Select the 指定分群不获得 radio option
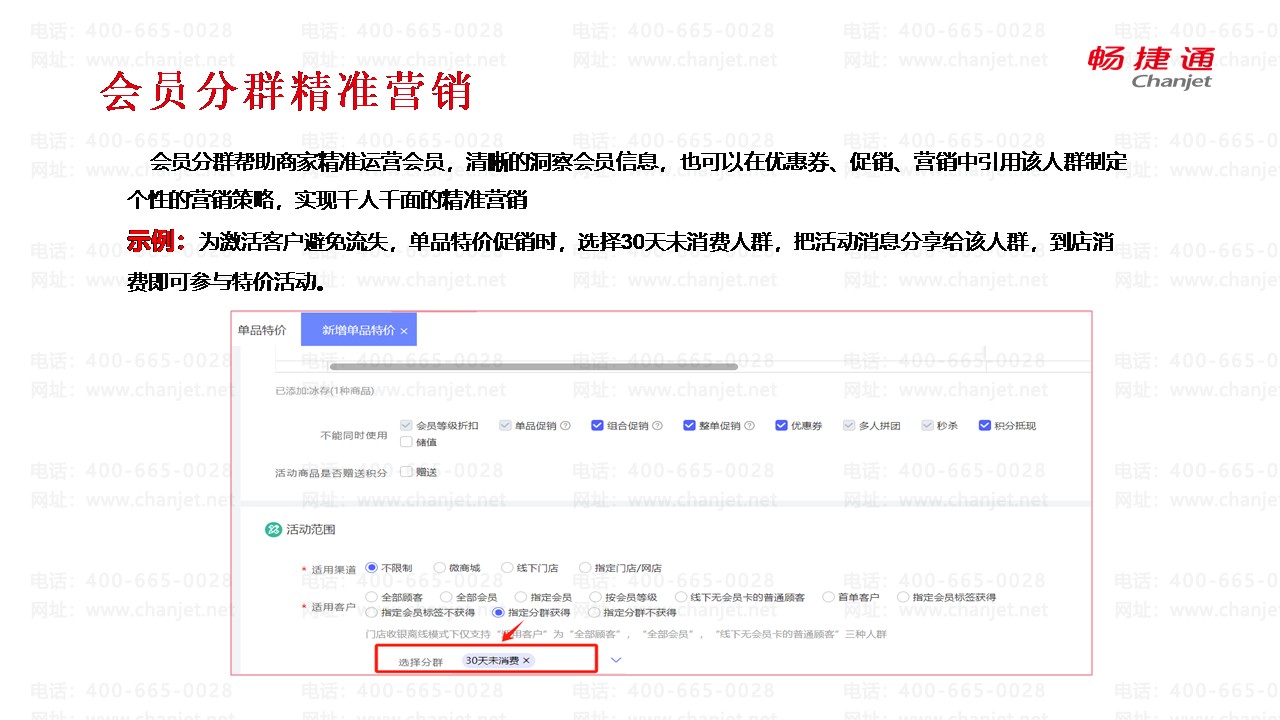This screenshot has height=720, width=1280. [594, 613]
